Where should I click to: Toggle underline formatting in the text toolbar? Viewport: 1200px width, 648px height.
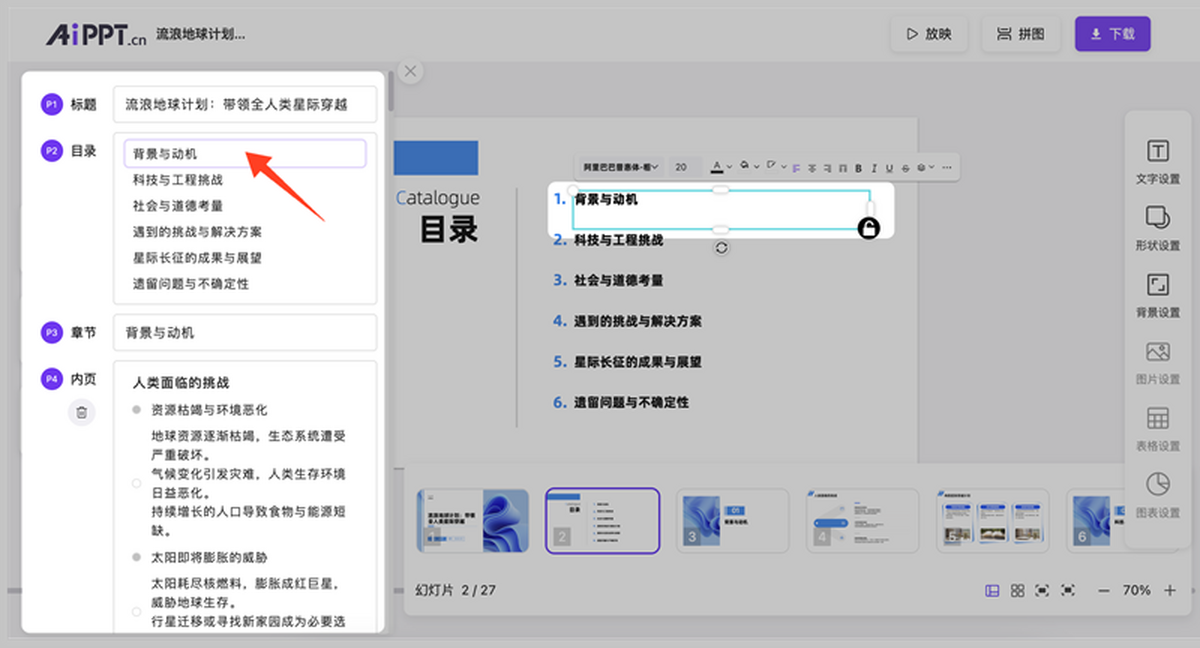click(x=889, y=167)
